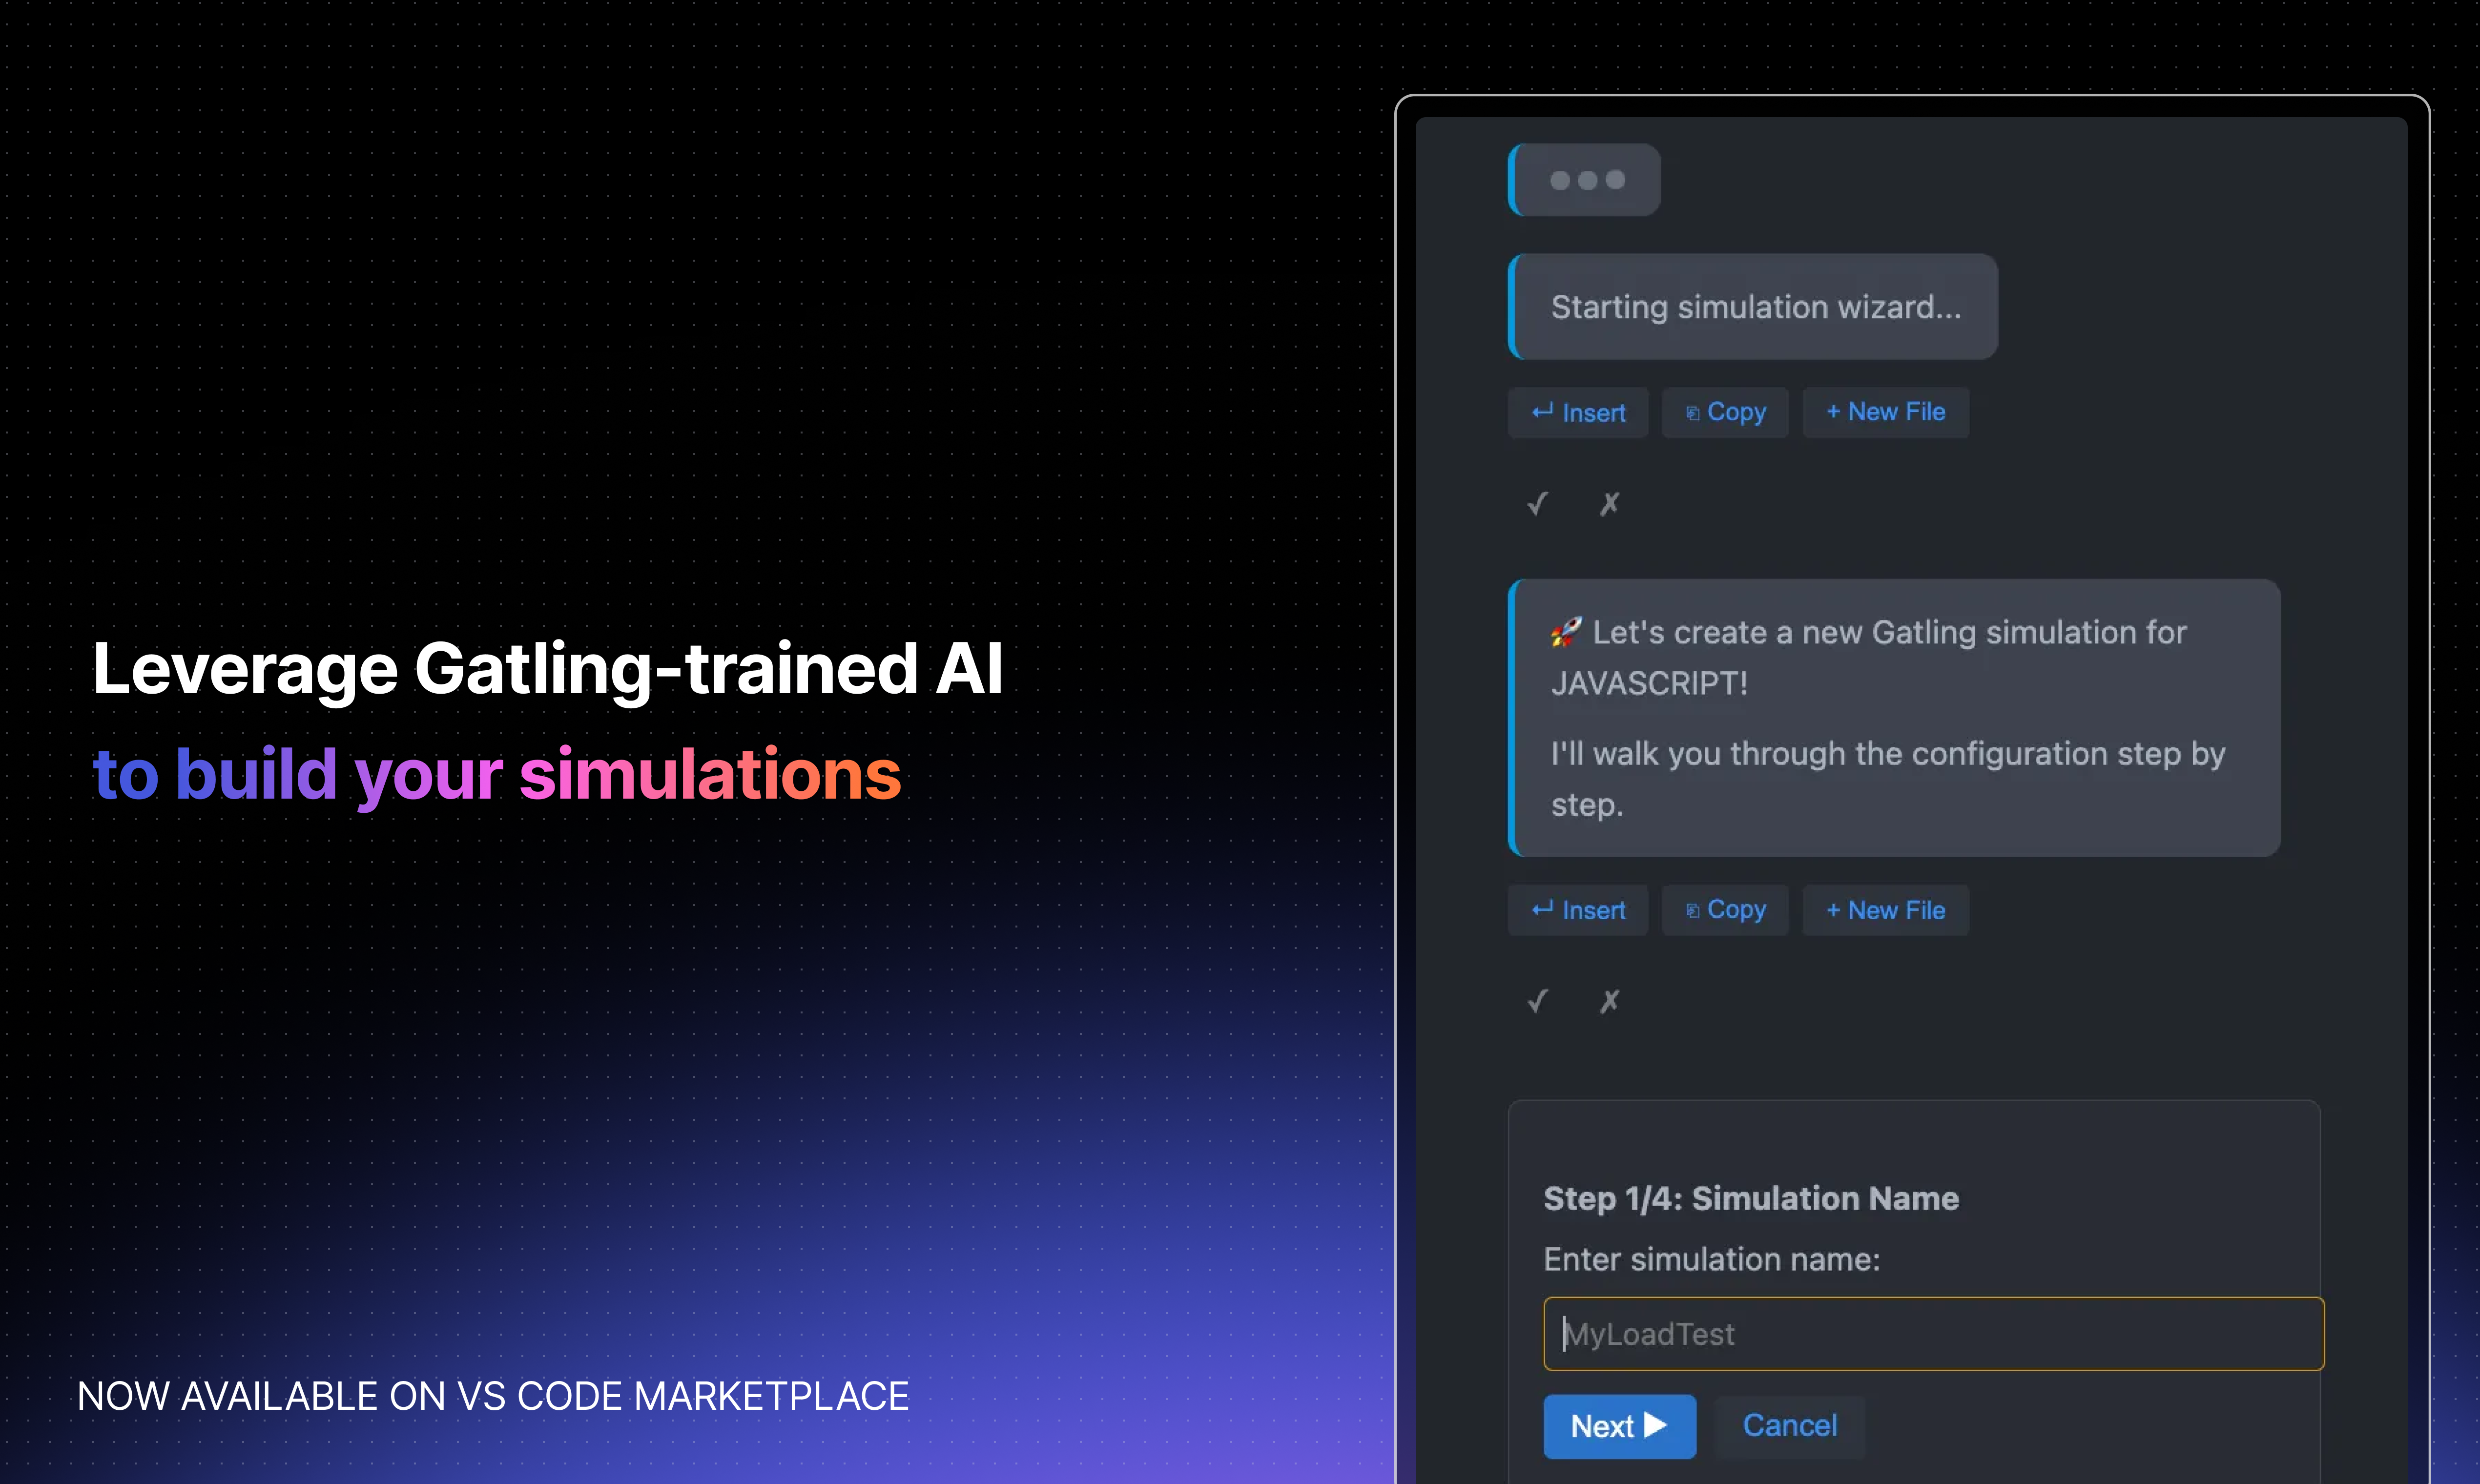Copy the Gatling JavaScript walkthrough message
The width and height of the screenshot is (2480, 1484).
1724,910
